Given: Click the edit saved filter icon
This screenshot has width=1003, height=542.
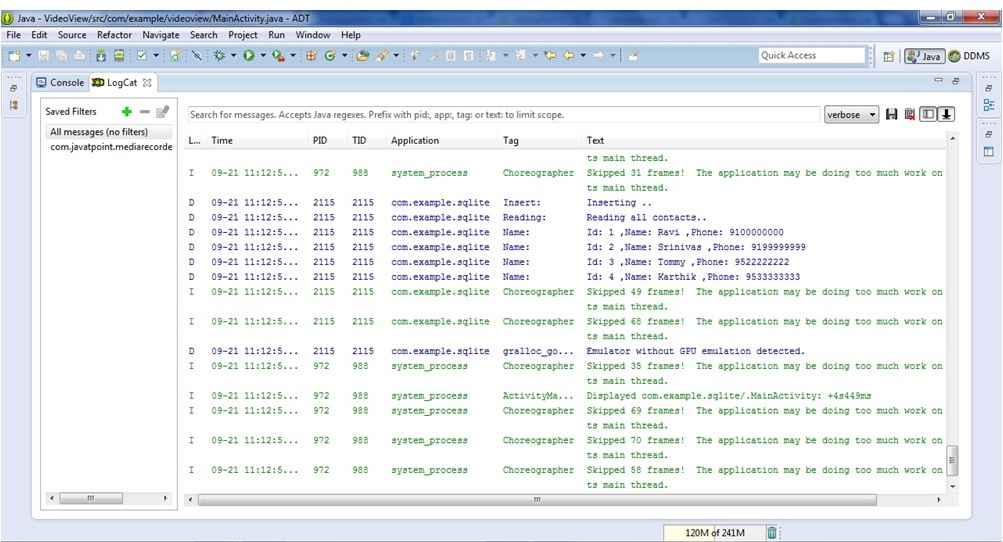Looking at the screenshot, I should [162, 112].
